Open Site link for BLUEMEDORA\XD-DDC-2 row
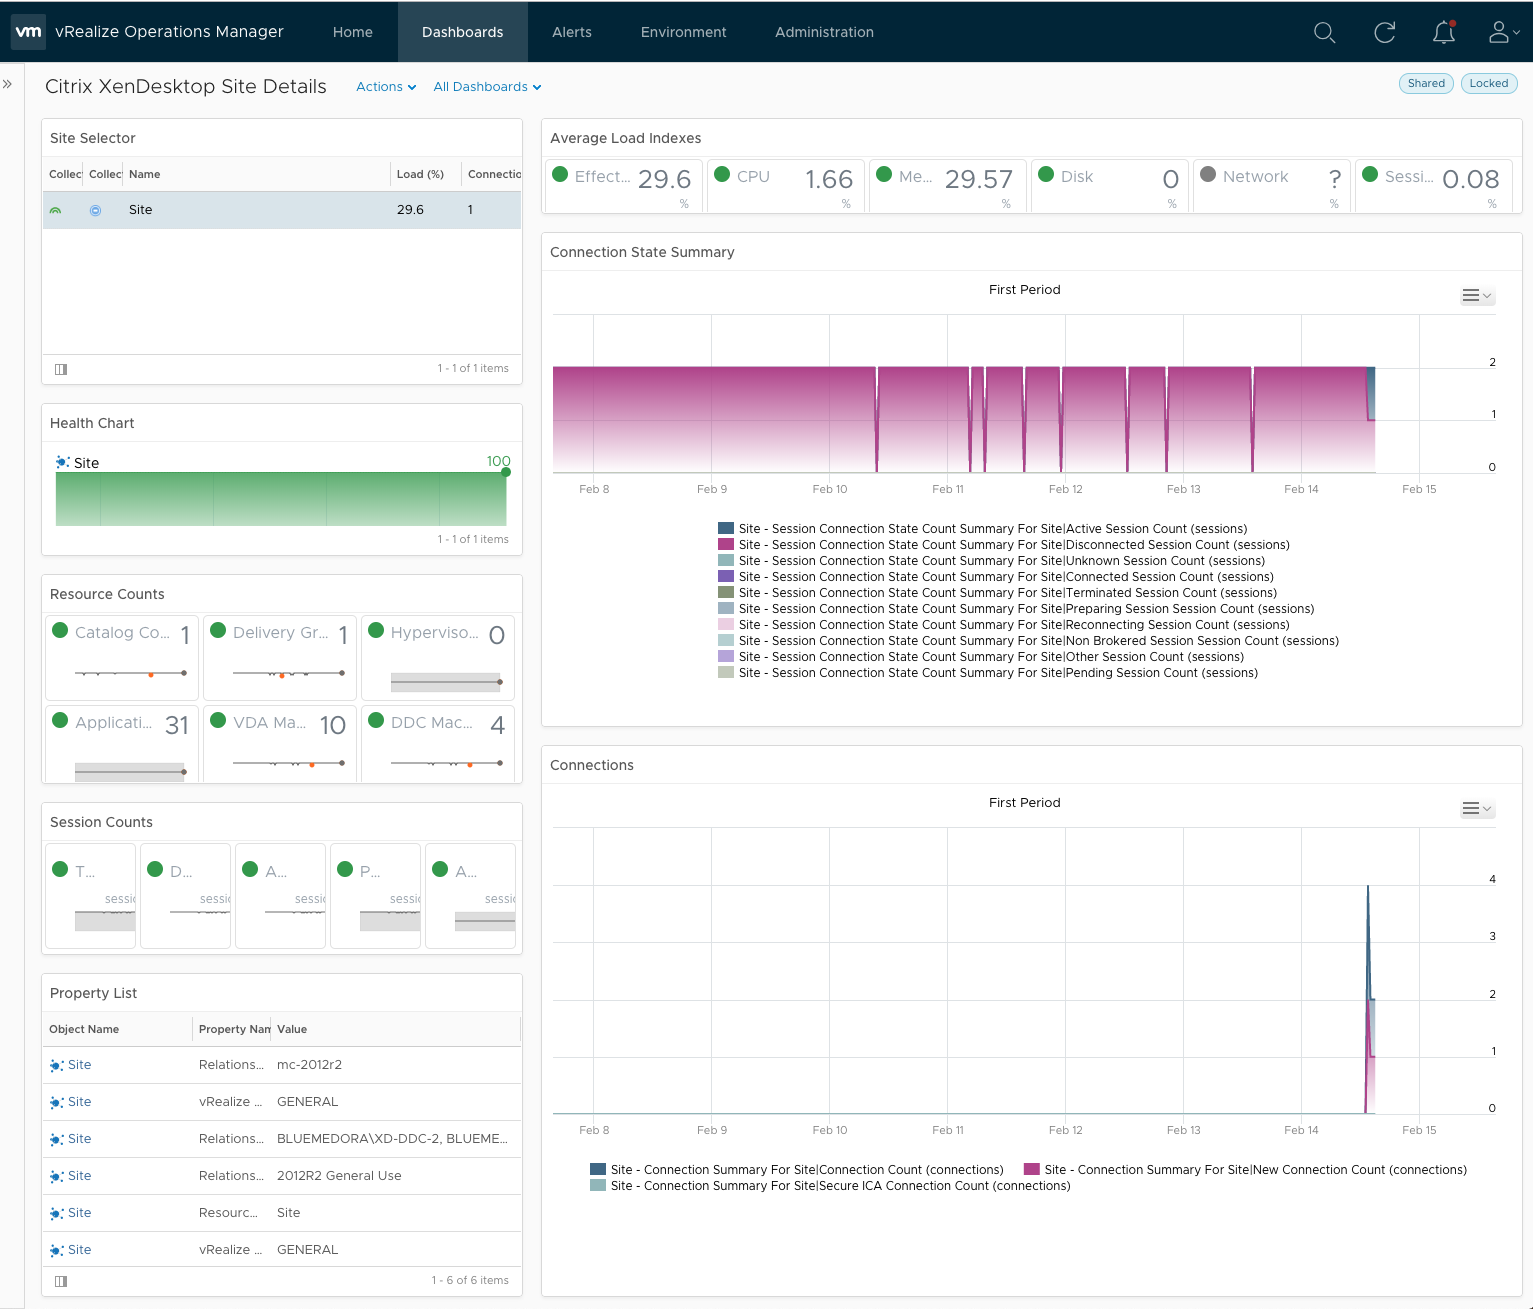1533x1309 pixels. [x=80, y=1139]
